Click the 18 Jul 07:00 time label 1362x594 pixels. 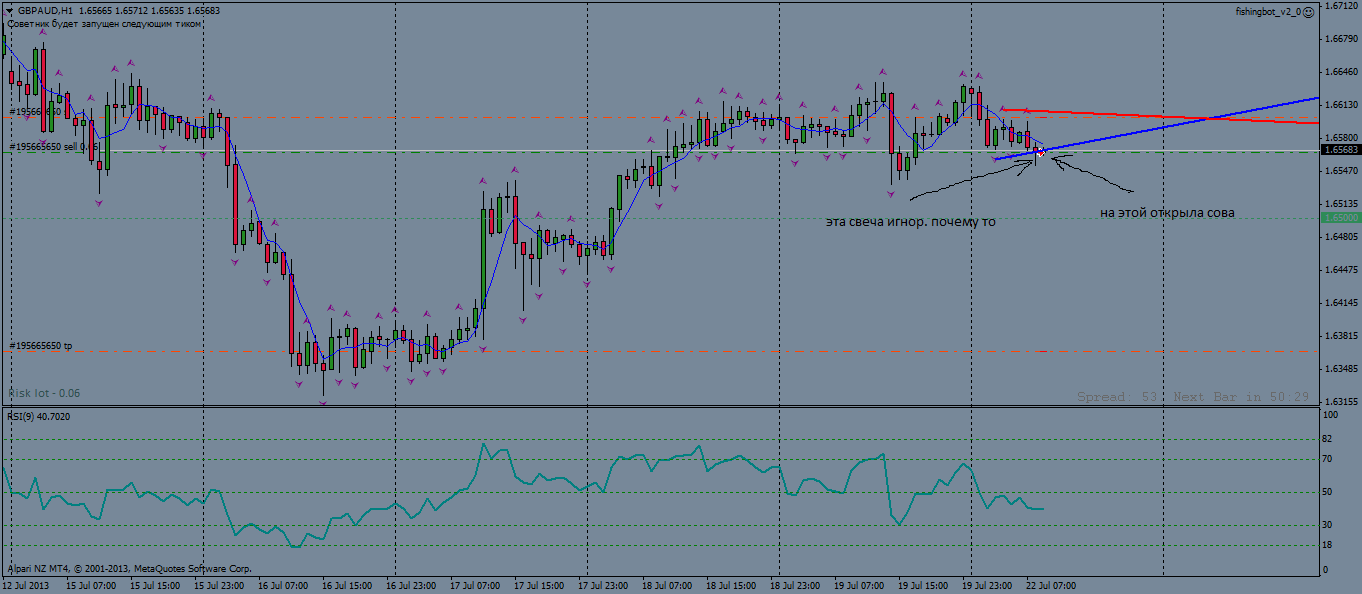point(666,585)
